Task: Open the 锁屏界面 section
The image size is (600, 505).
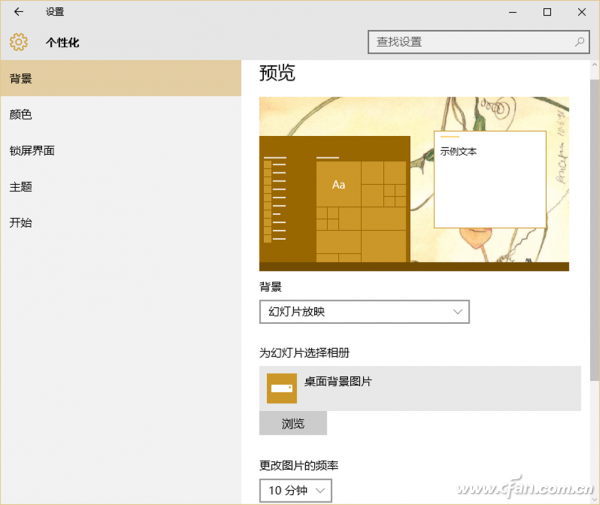Action: tap(121, 150)
